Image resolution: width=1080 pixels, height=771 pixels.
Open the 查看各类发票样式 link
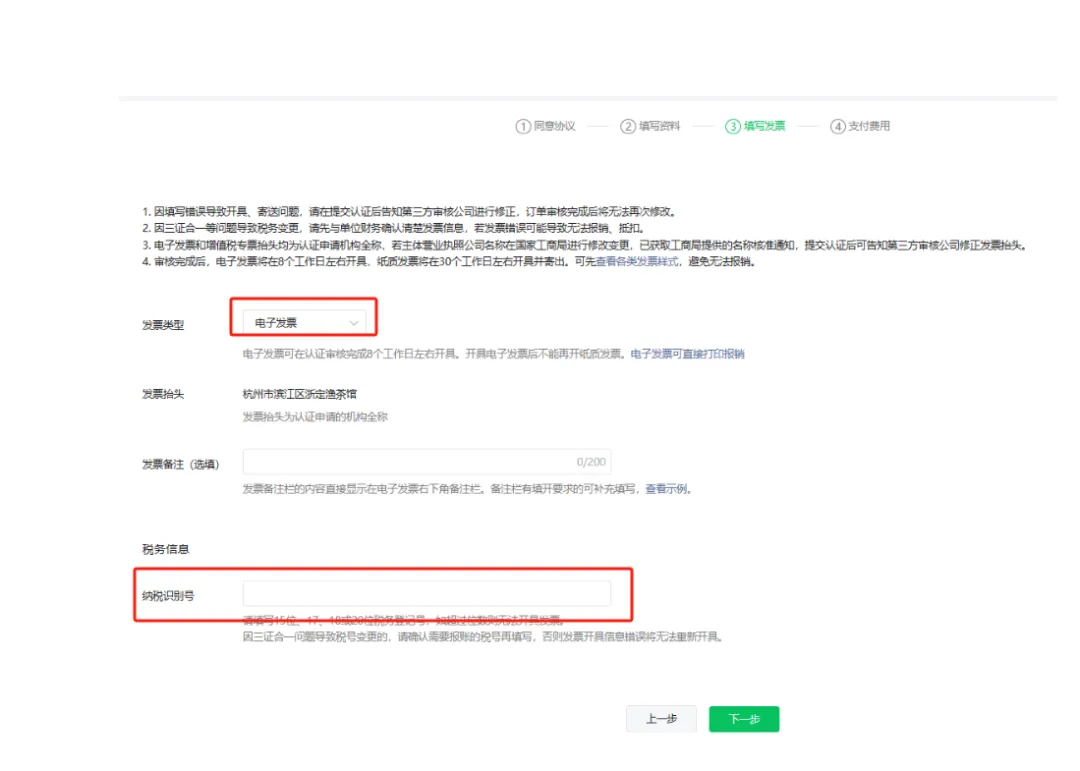click(637, 262)
